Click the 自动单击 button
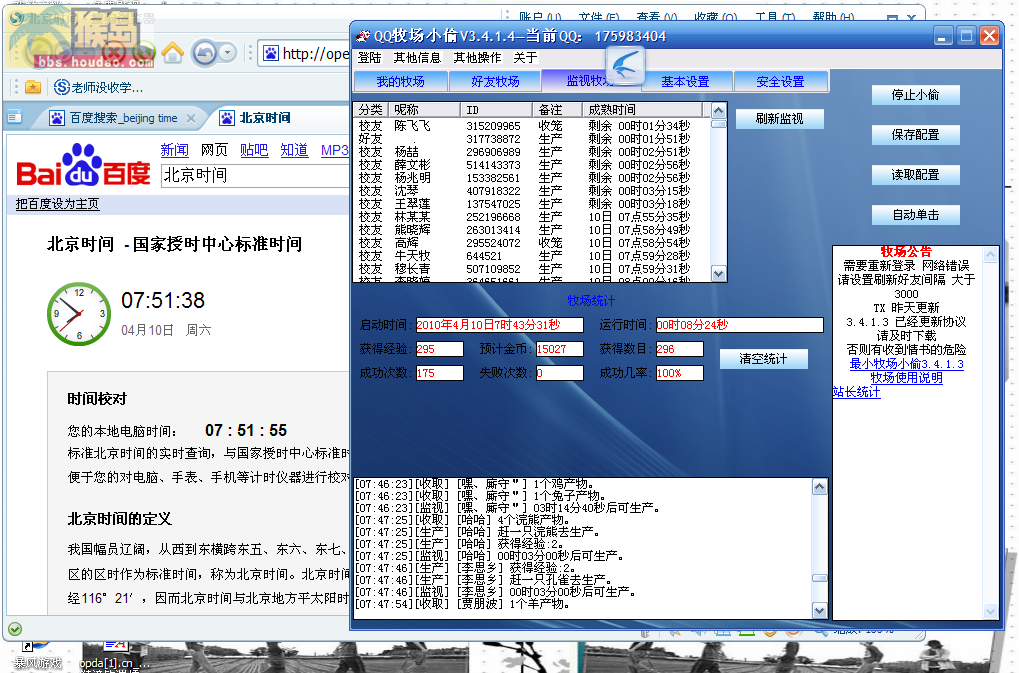Screen dimensions: 1019x673 915,214
